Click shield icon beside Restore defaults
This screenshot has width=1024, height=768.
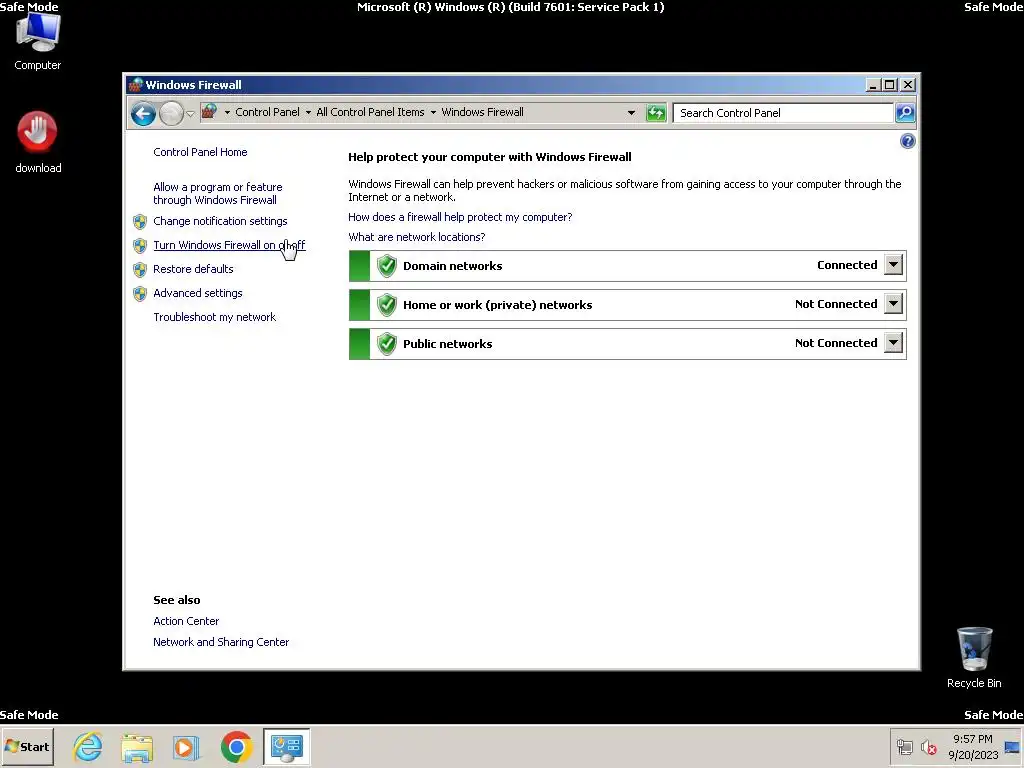140,270
